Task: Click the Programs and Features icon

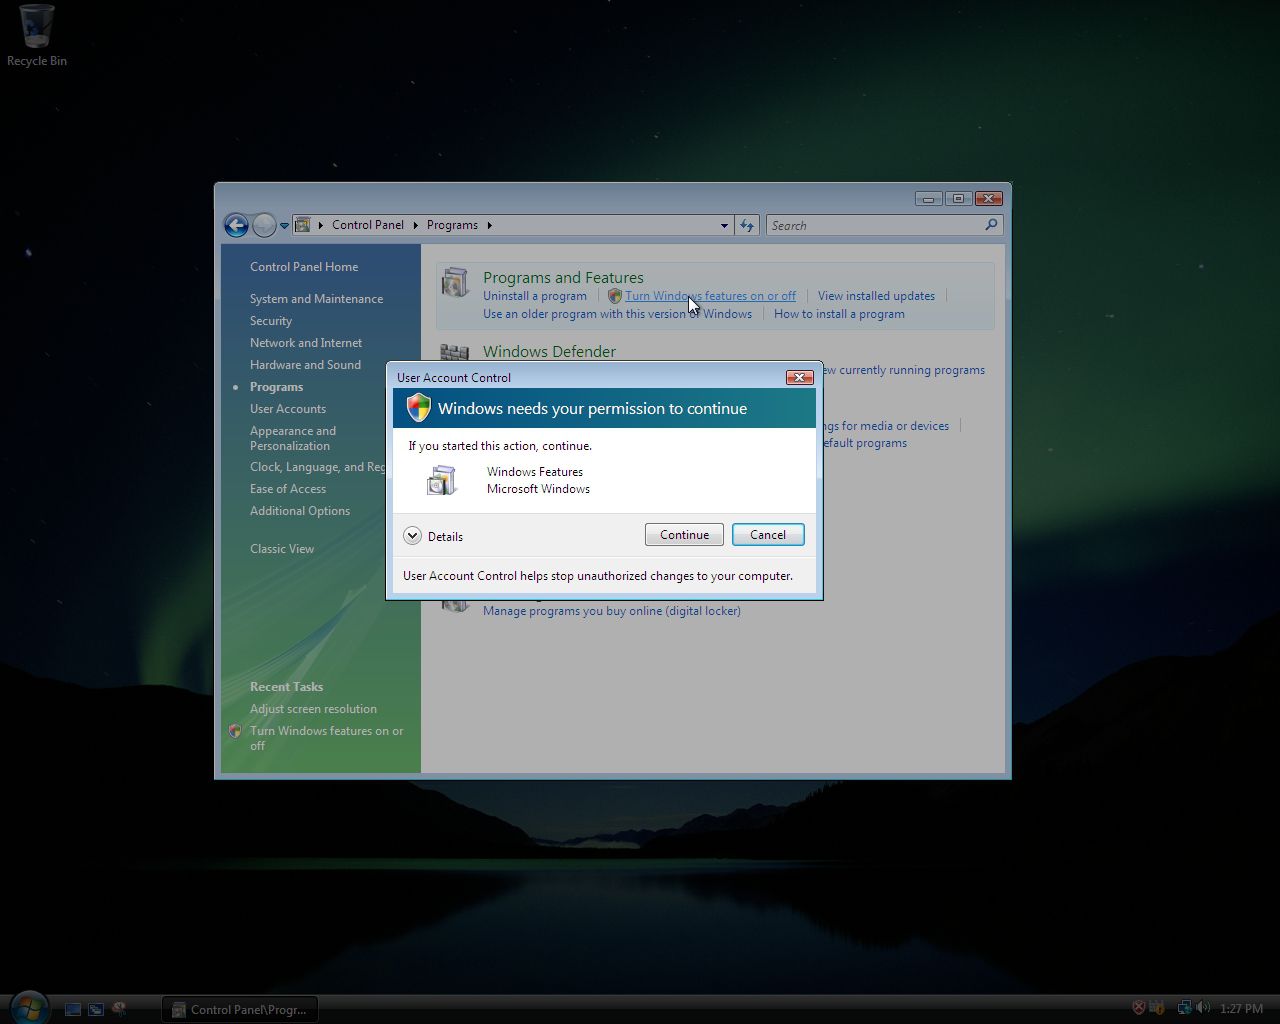Action: (455, 283)
